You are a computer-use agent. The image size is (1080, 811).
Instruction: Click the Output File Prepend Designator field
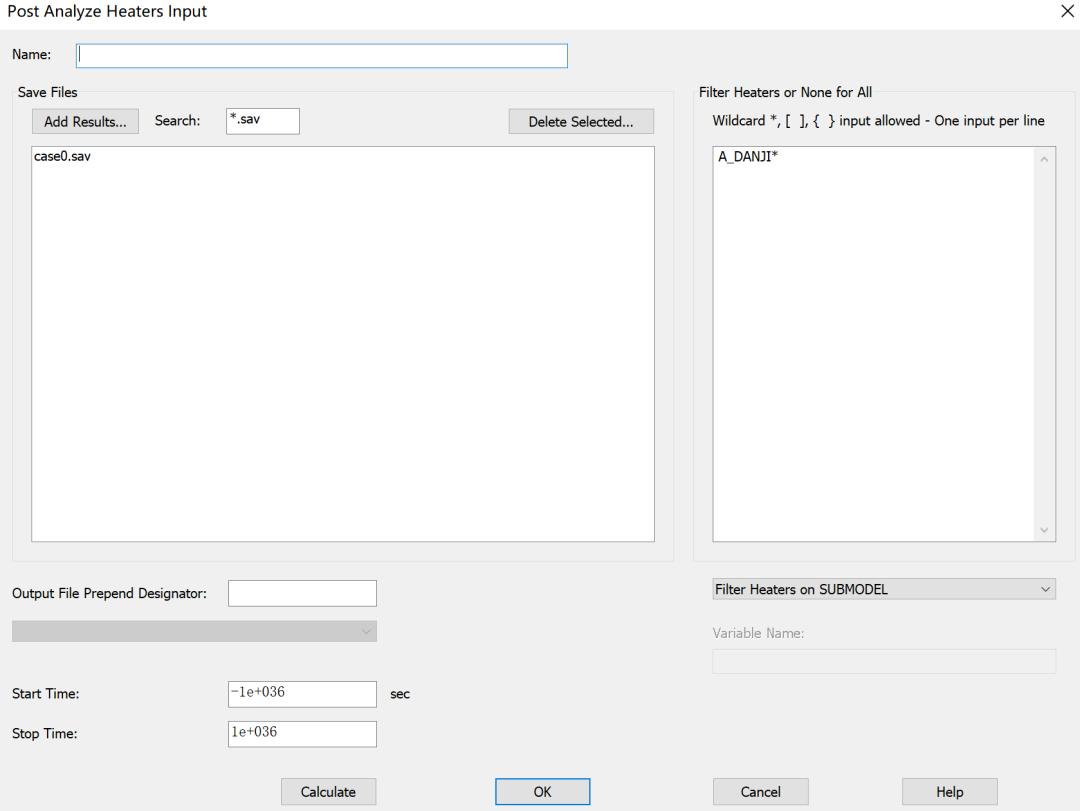302,593
